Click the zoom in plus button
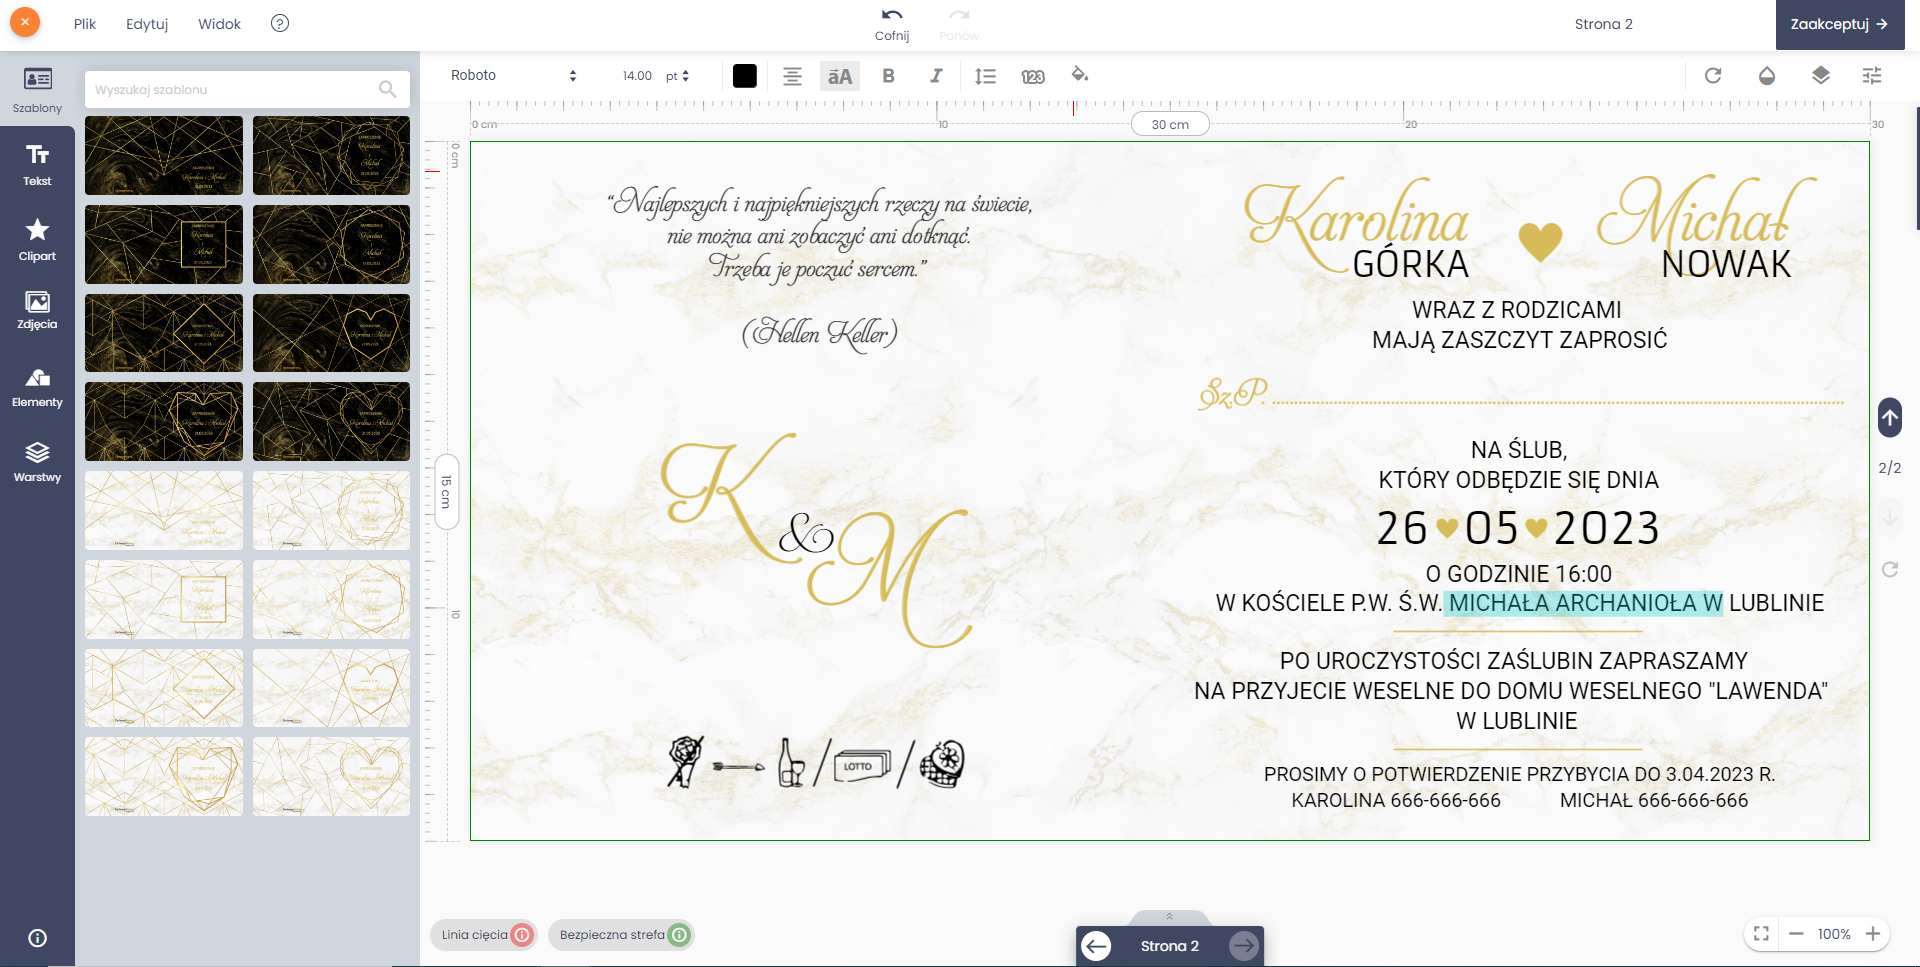 coord(1873,934)
